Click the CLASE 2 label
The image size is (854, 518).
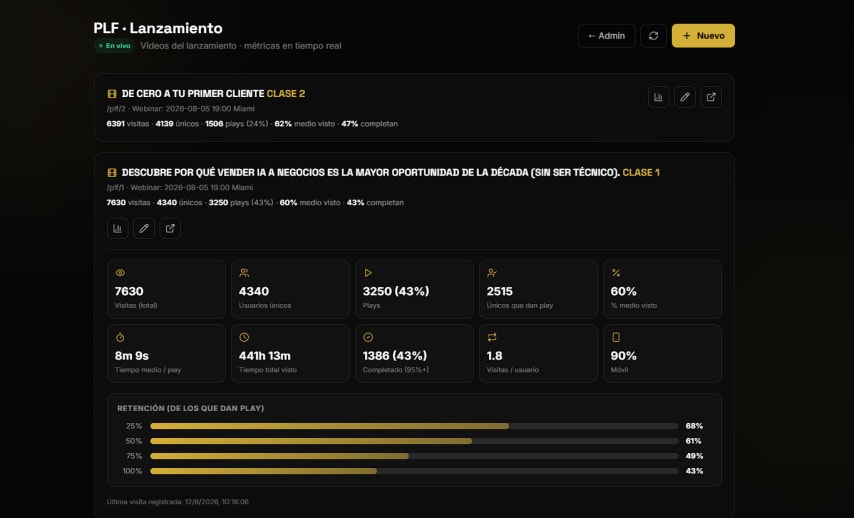pos(286,94)
